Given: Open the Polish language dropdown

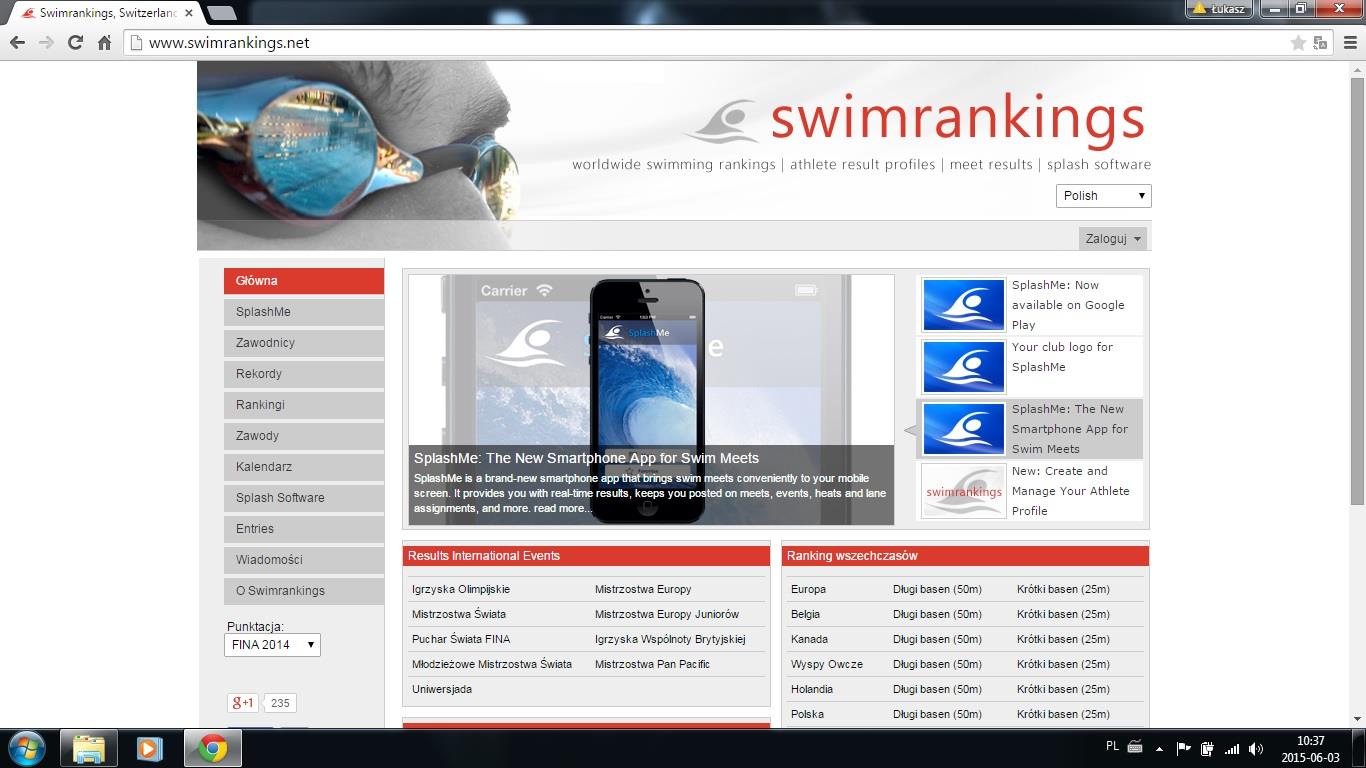Looking at the screenshot, I should tap(1103, 196).
